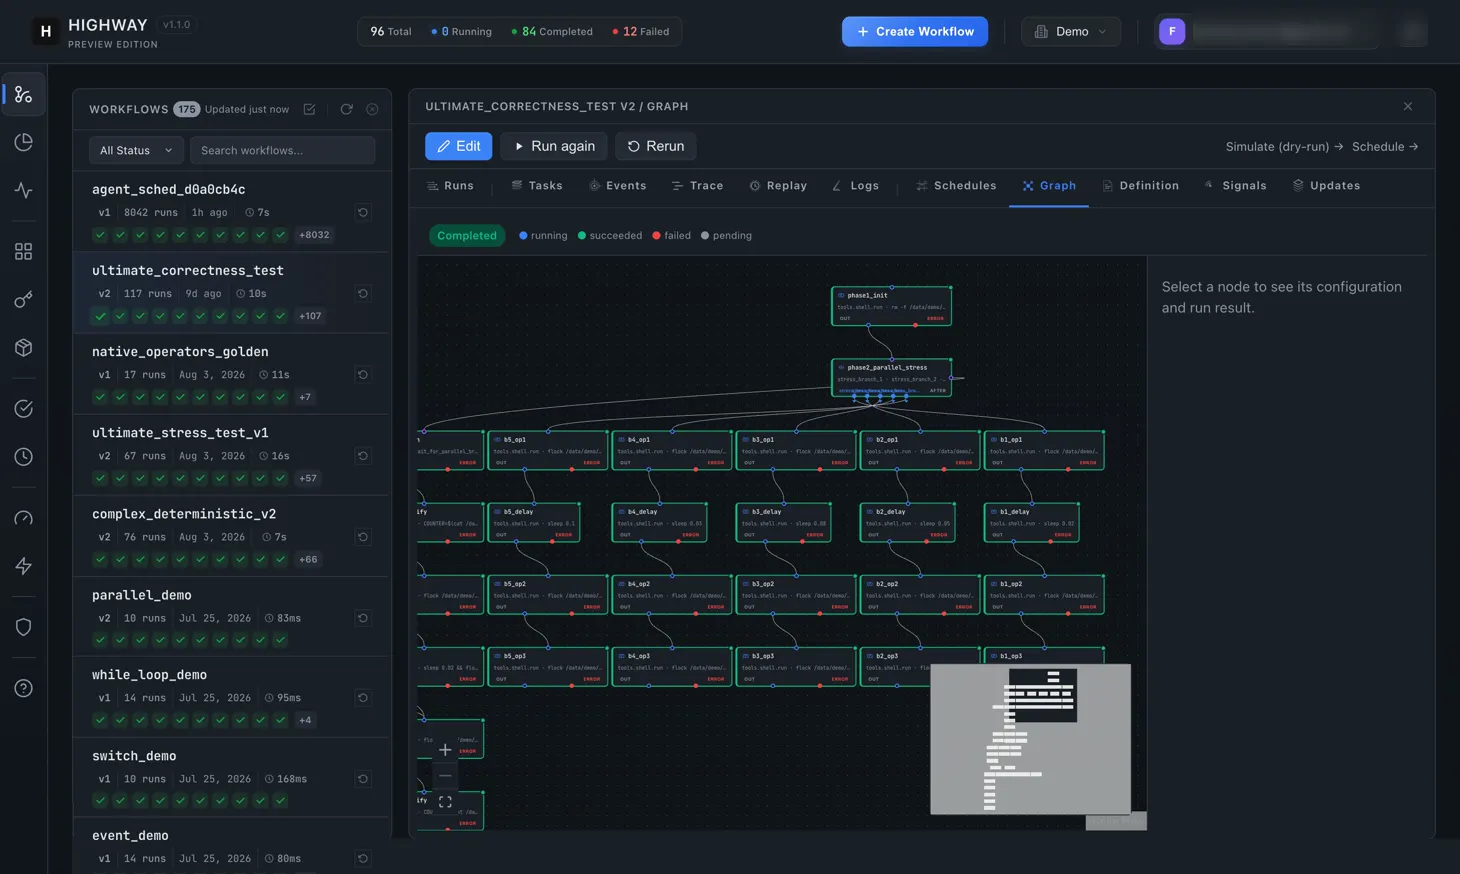Click rerun icon on native_operators_golden row

pyautogui.click(x=363, y=374)
